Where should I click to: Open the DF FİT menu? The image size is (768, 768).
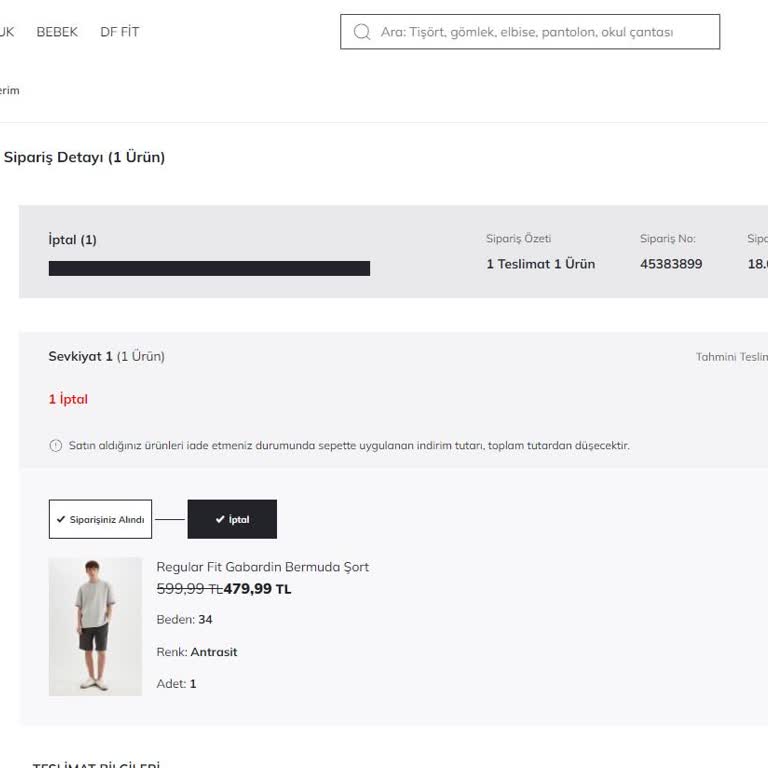[120, 32]
